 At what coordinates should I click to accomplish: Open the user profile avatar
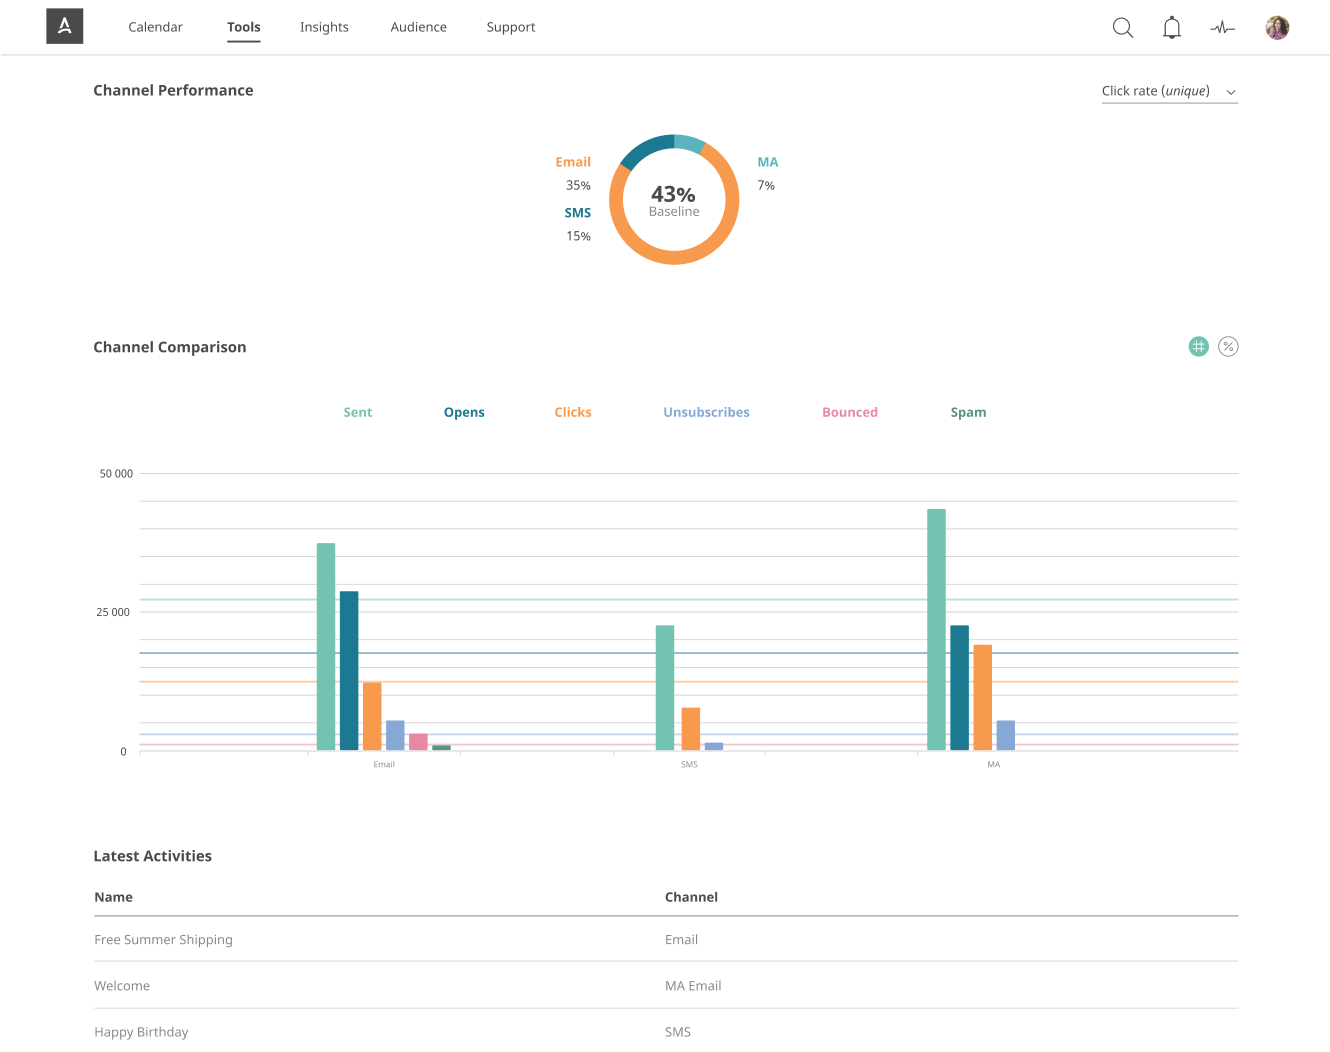coord(1277,27)
